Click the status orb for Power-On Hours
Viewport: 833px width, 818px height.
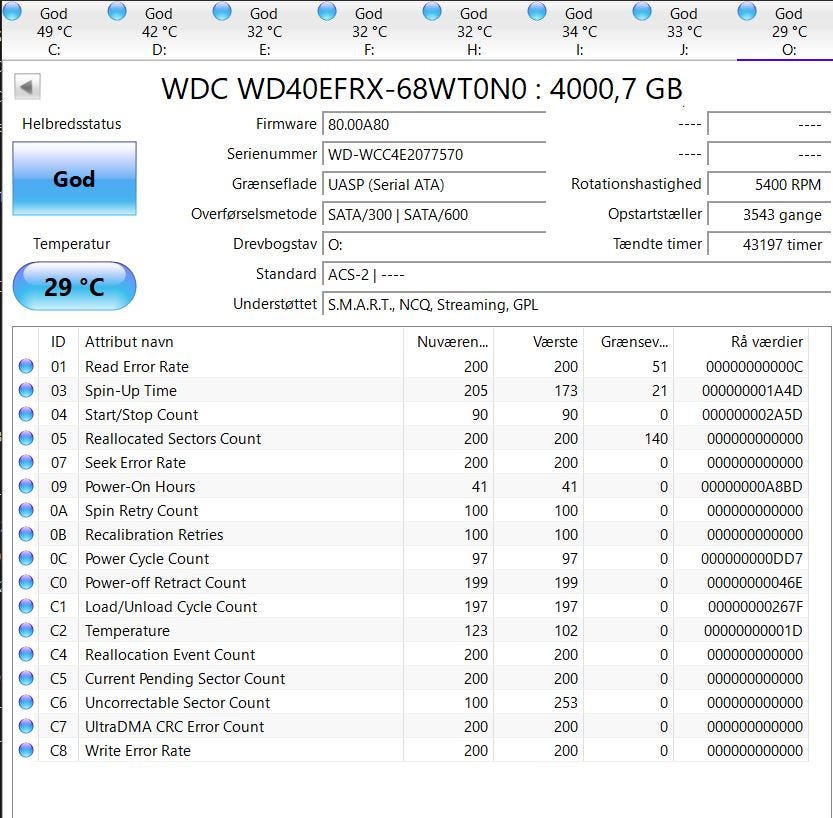[26, 486]
